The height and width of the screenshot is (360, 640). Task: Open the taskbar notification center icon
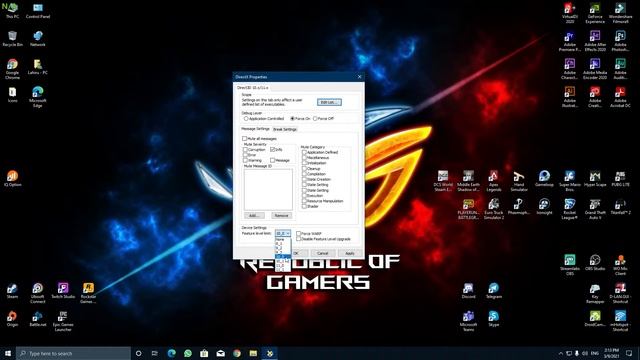629,353
